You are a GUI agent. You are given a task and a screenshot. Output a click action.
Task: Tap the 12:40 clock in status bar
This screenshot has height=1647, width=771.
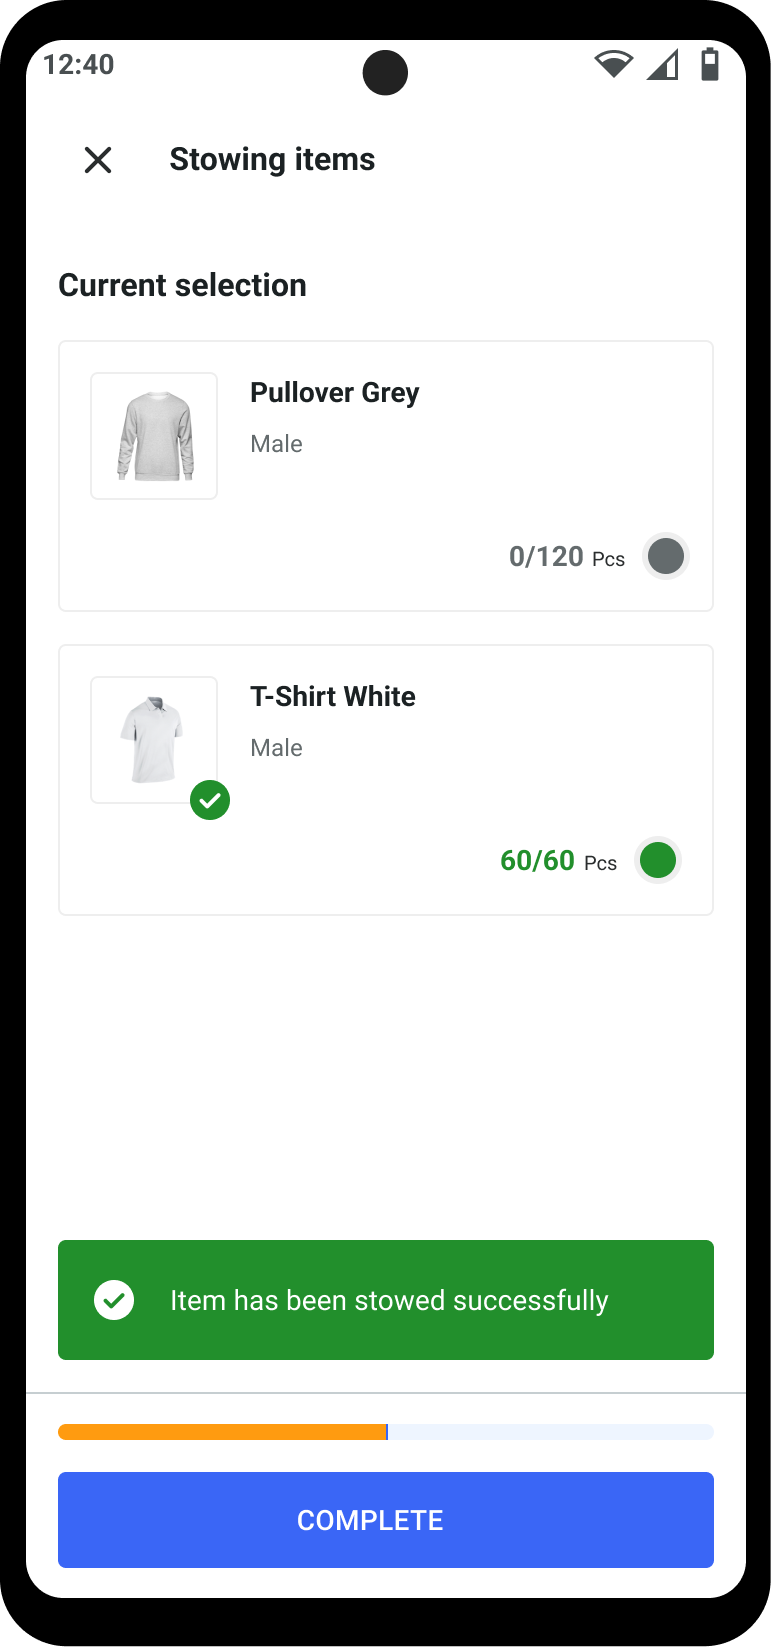tap(79, 65)
